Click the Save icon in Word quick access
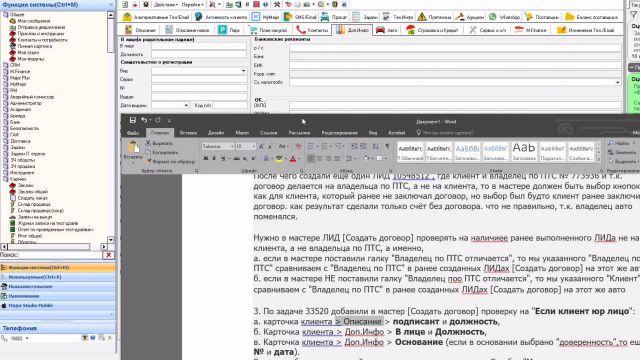640x360 pixels. 133,120
